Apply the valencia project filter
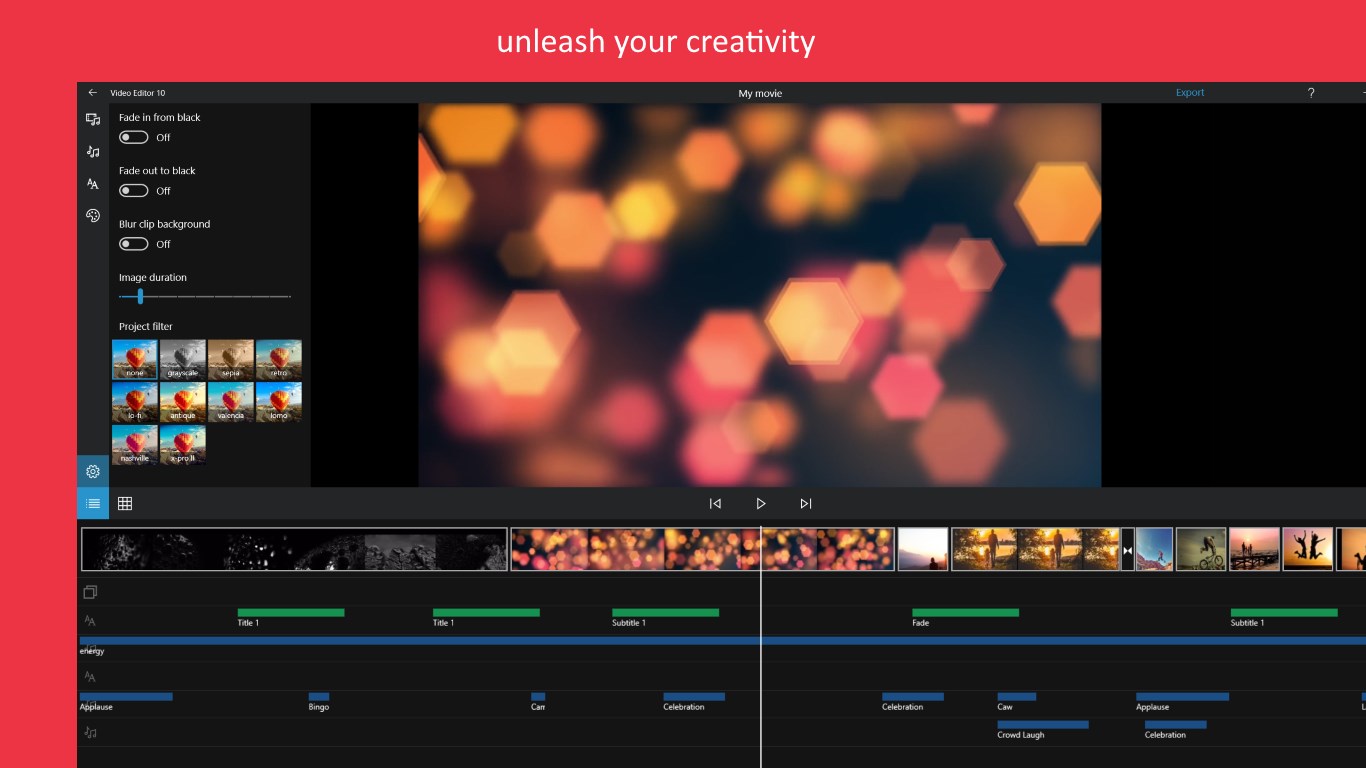The height and width of the screenshot is (768, 1366). [231, 402]
